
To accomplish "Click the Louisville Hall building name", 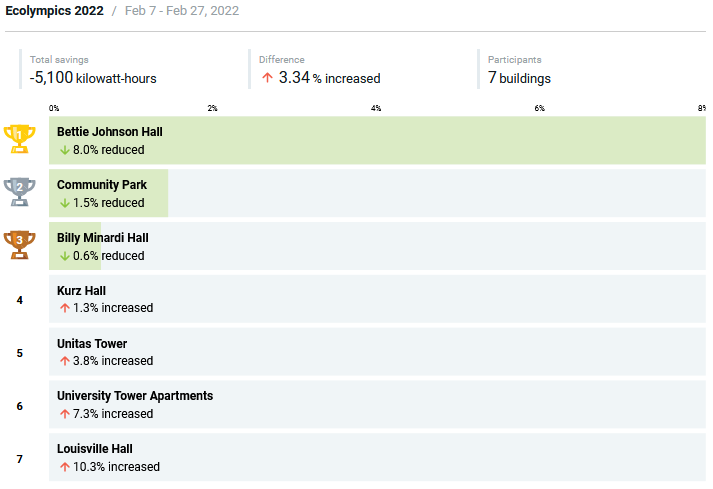I will point(94,449).
